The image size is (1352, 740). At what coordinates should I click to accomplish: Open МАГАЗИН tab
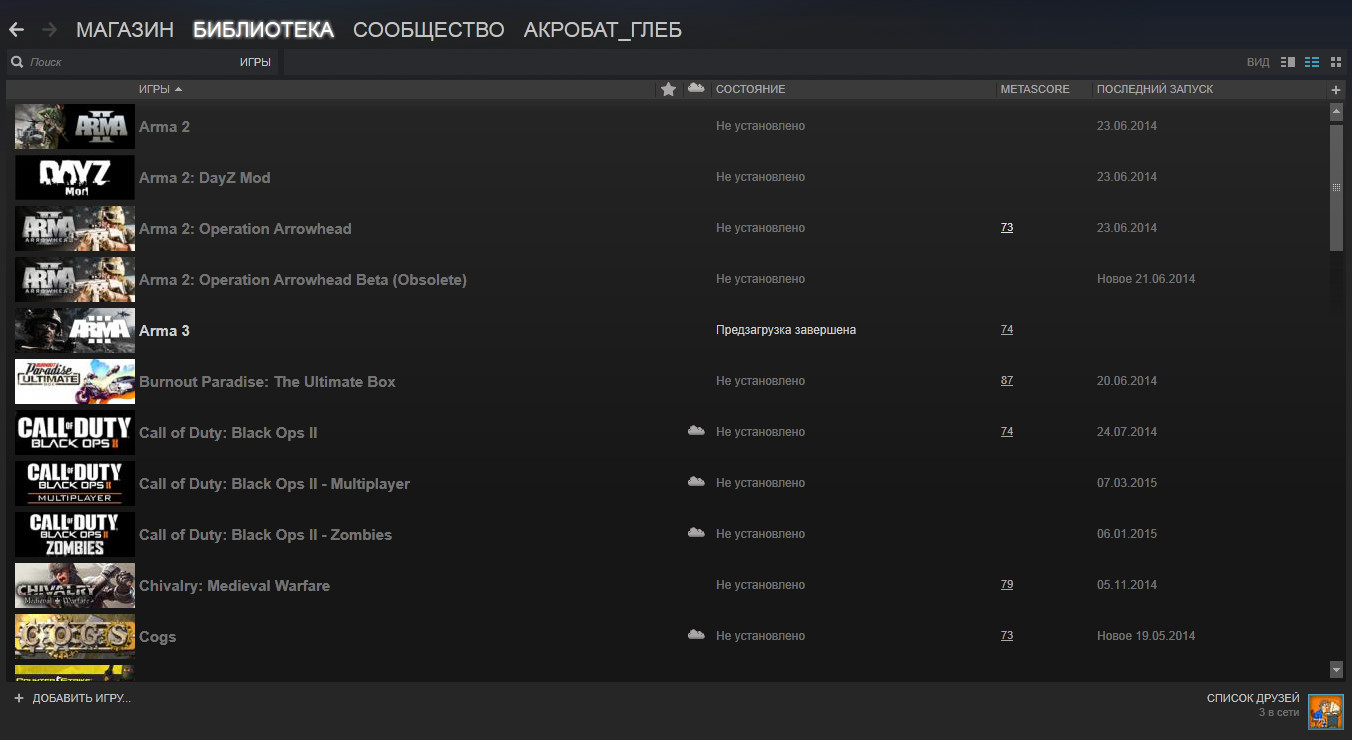click(125, 30)
